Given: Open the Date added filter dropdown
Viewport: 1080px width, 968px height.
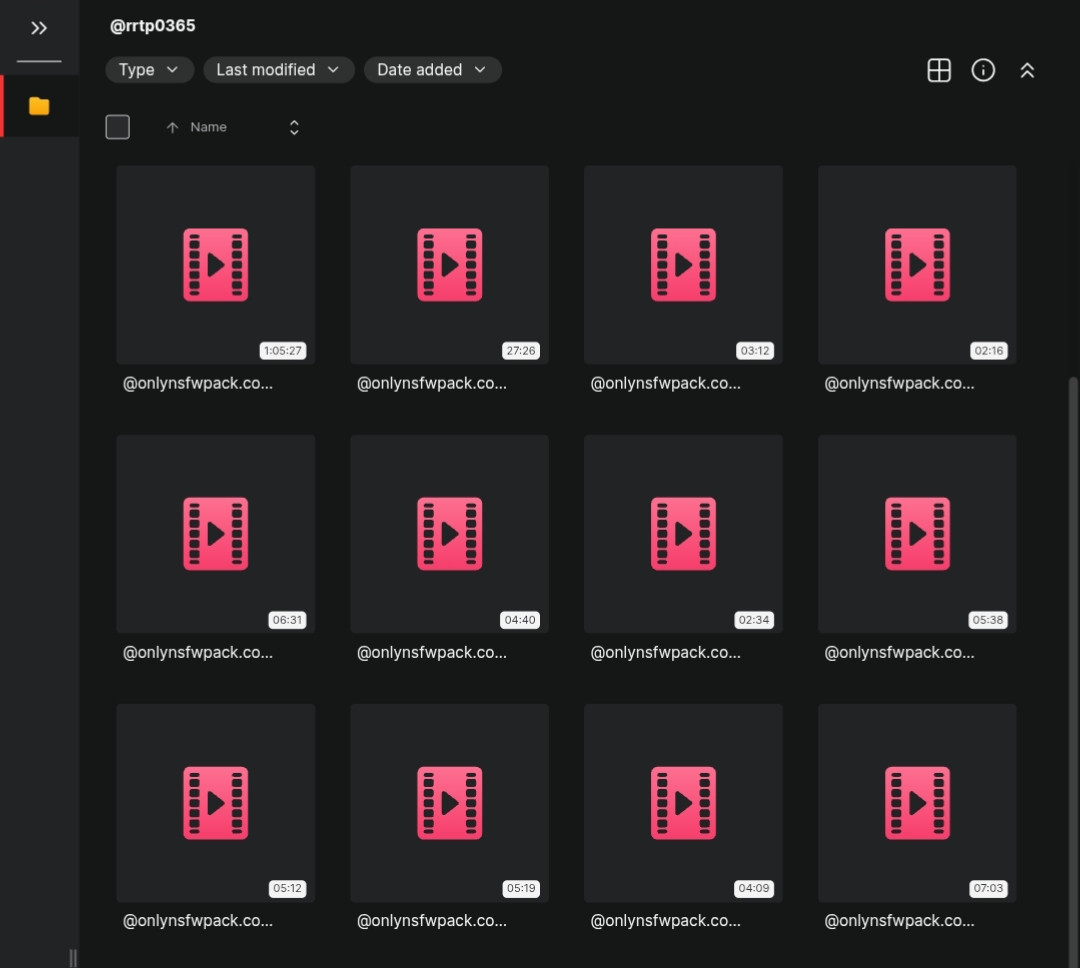Looking at the screenshot, I should tap(433, 70).
